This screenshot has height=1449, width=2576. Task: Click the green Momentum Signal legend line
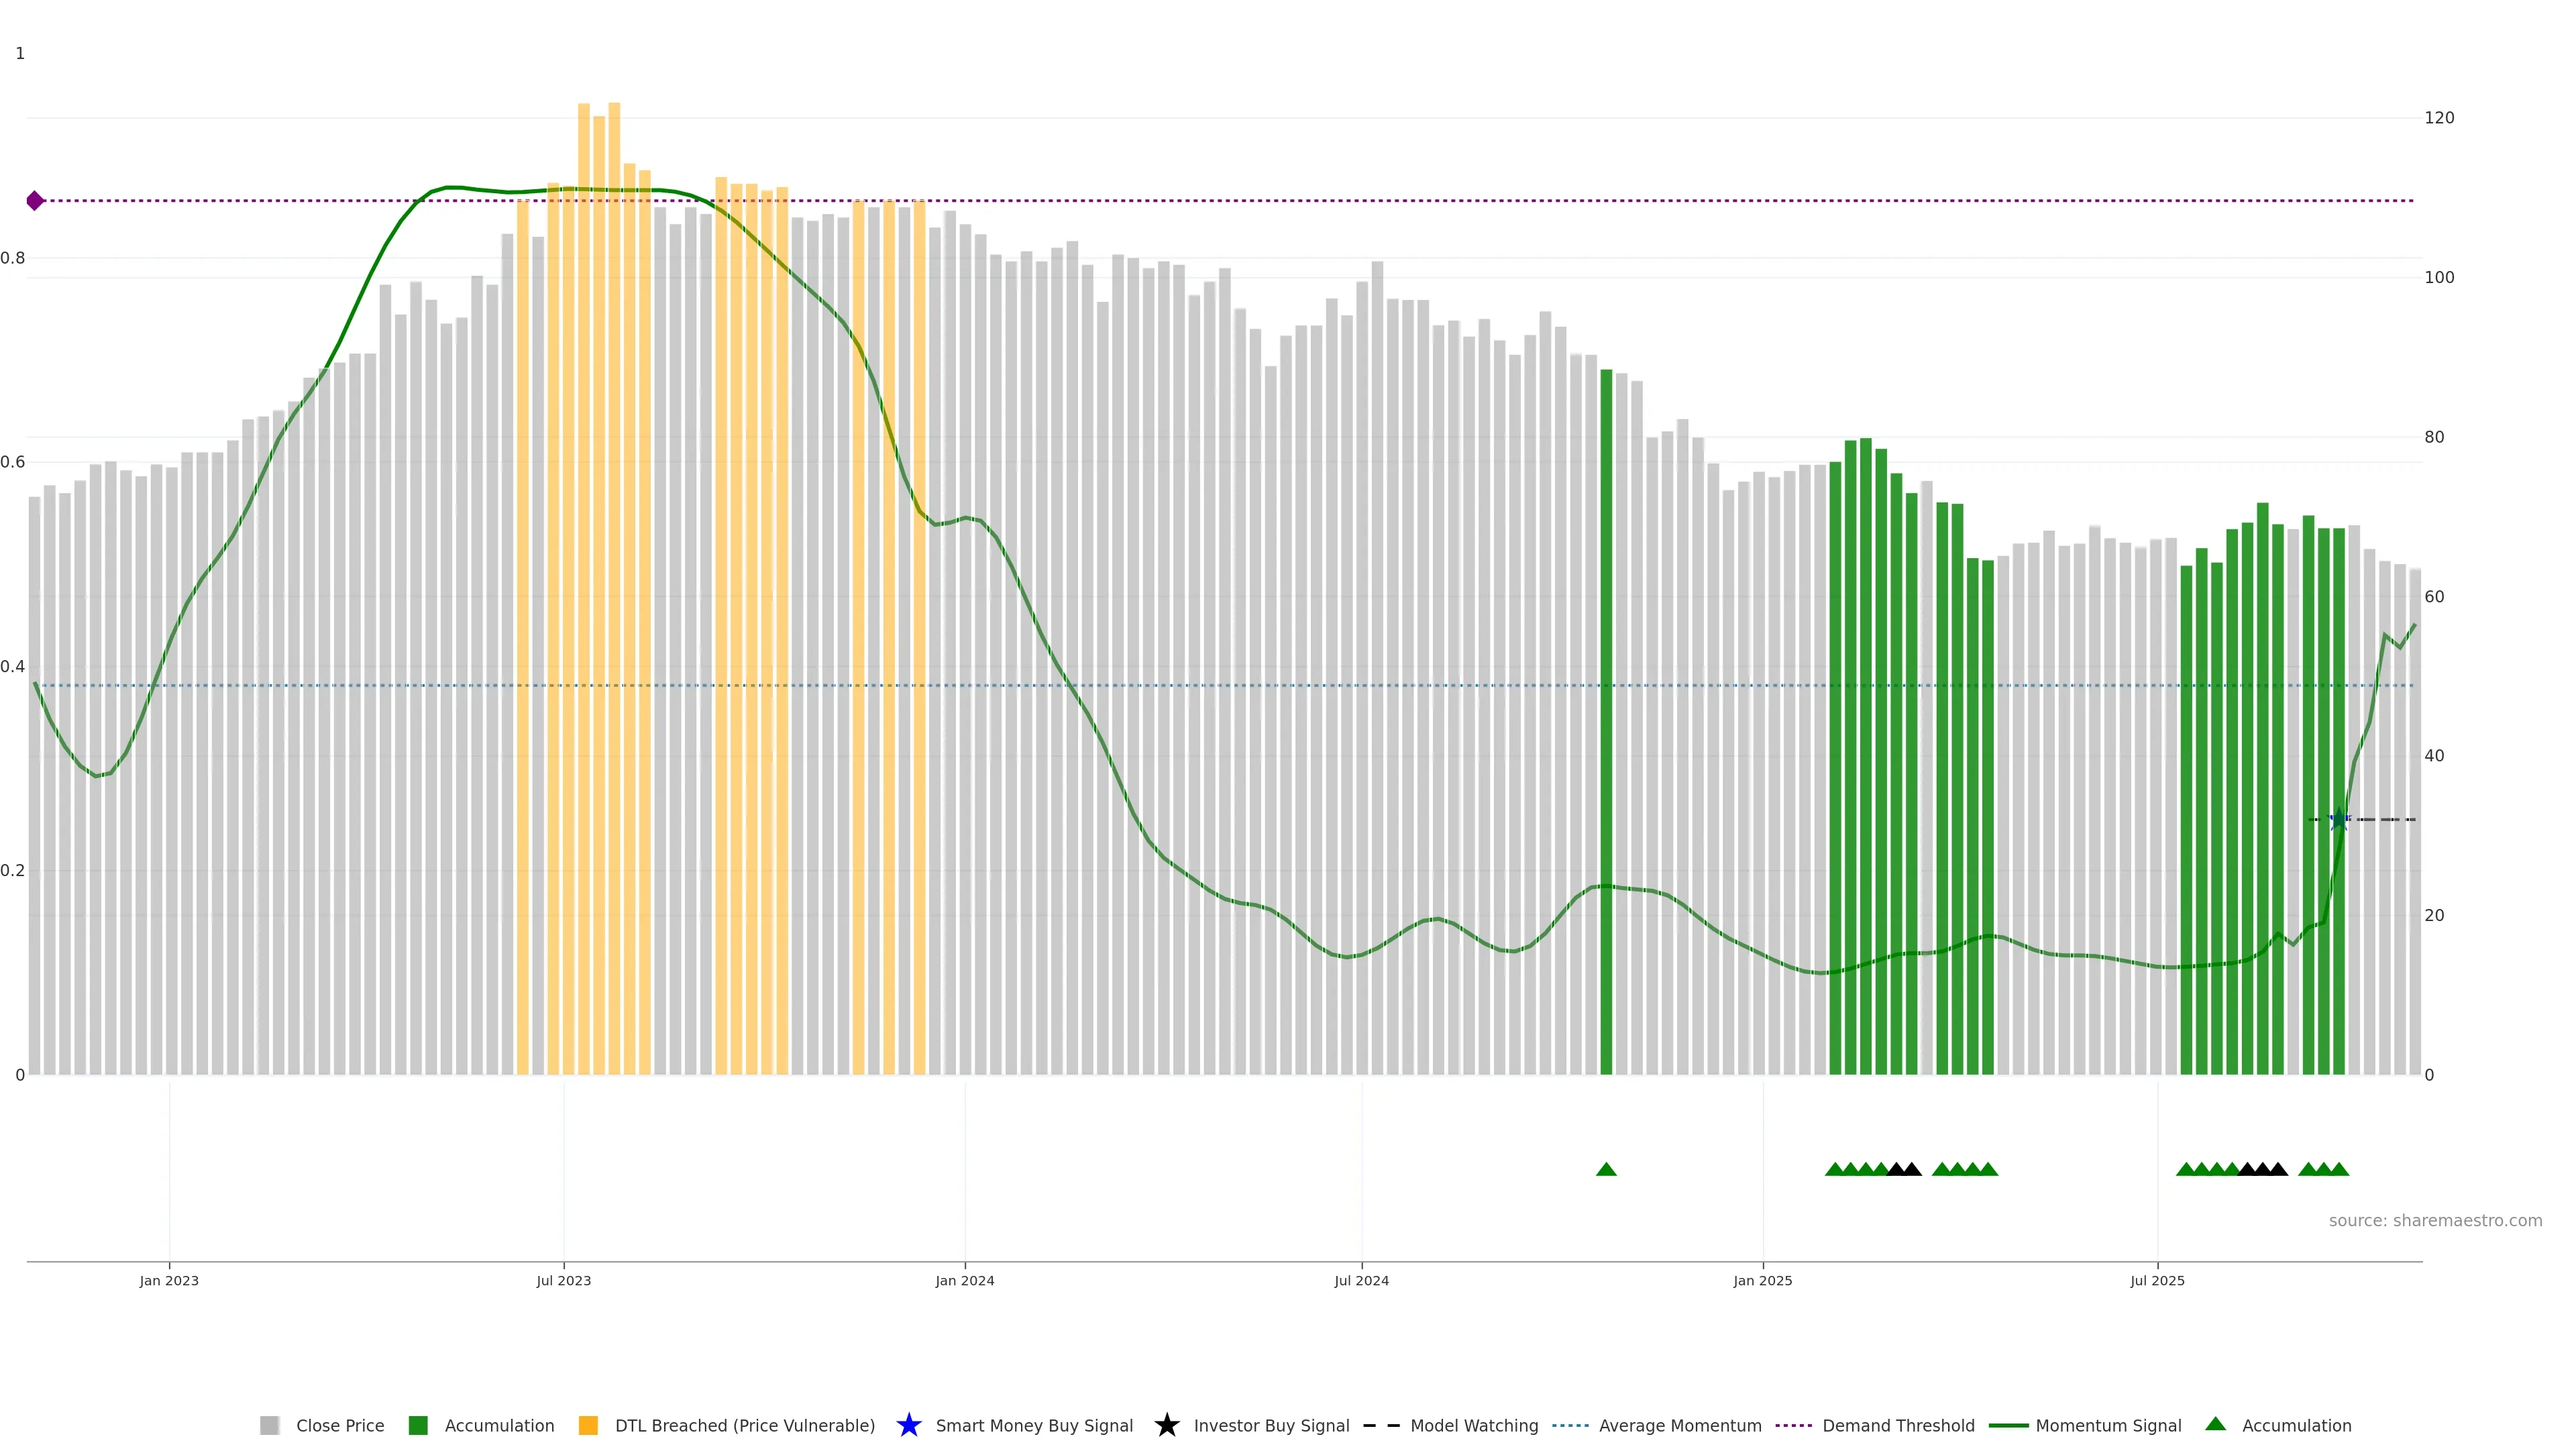pyautogui.click(x=2008, y=1425)
